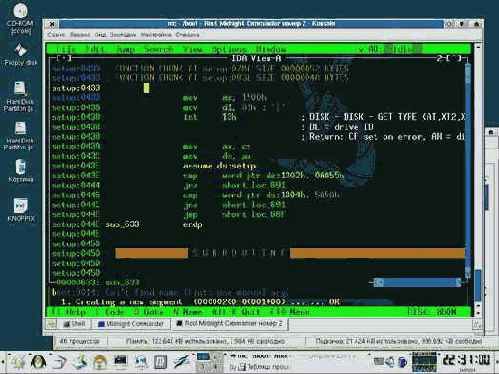Open the KNOPPIX desktop icon
The width and height of the screenshot is (499, 374).
[x=21, y=210]
